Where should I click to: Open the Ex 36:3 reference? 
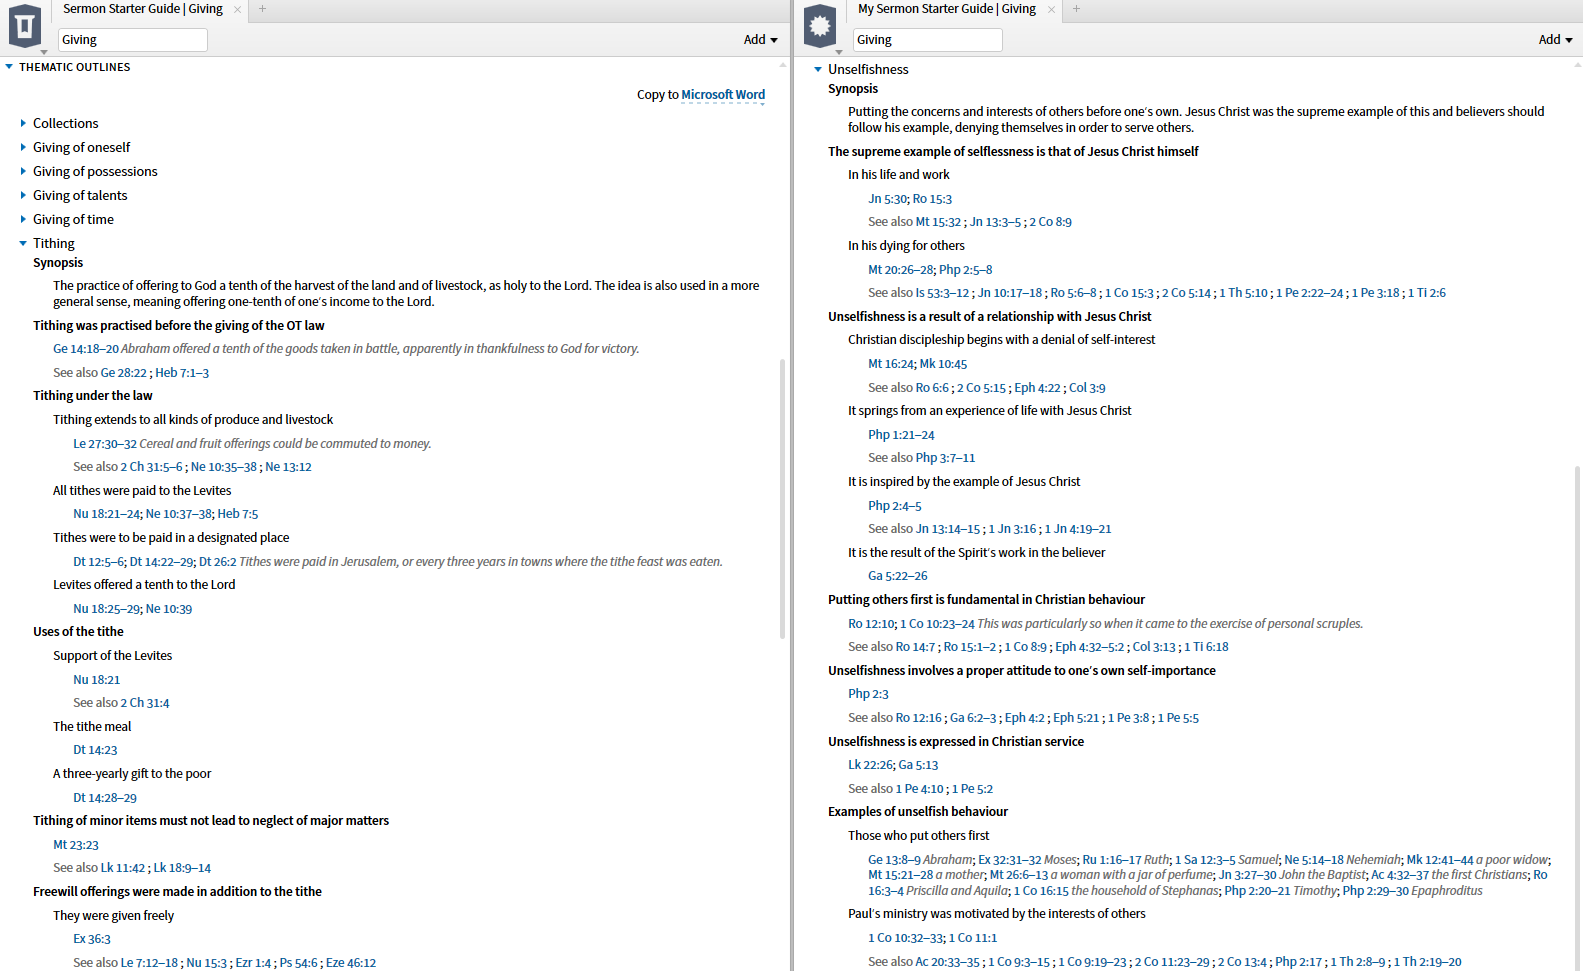(x=92, y=939)
